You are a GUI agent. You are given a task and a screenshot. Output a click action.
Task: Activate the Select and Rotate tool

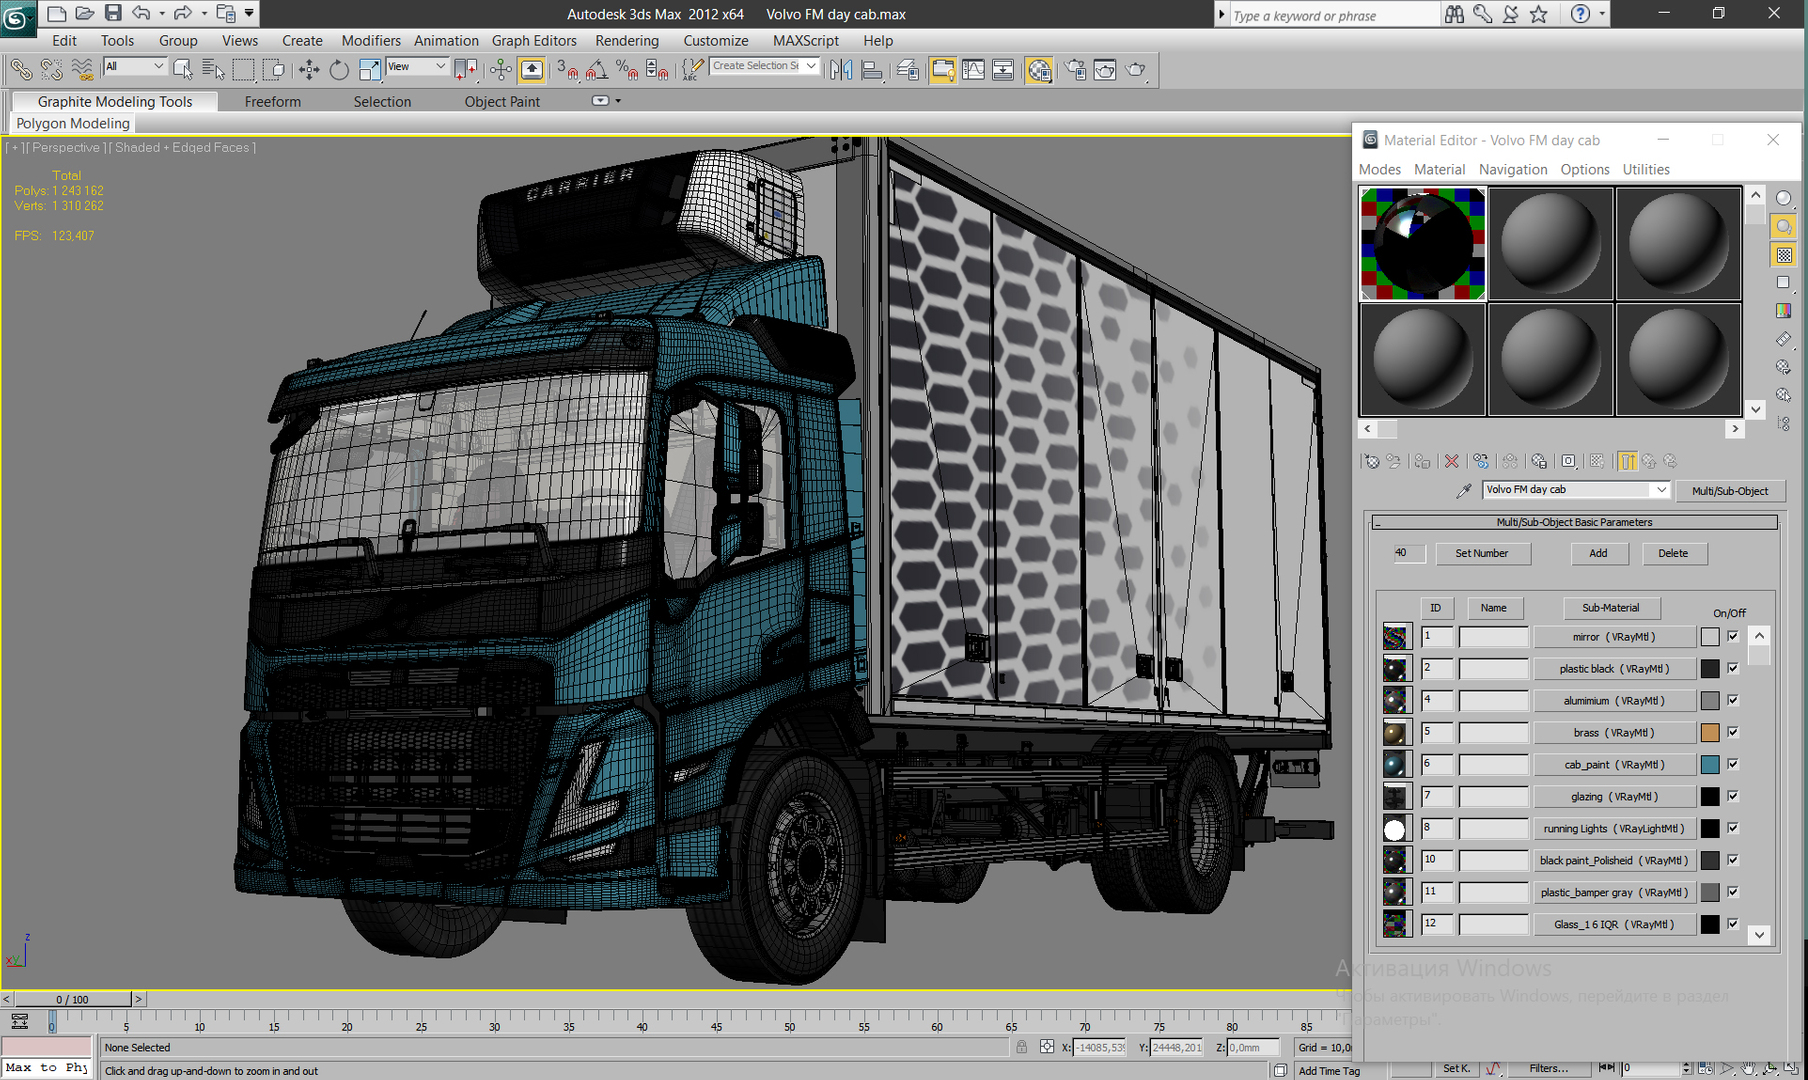(339, 69)
